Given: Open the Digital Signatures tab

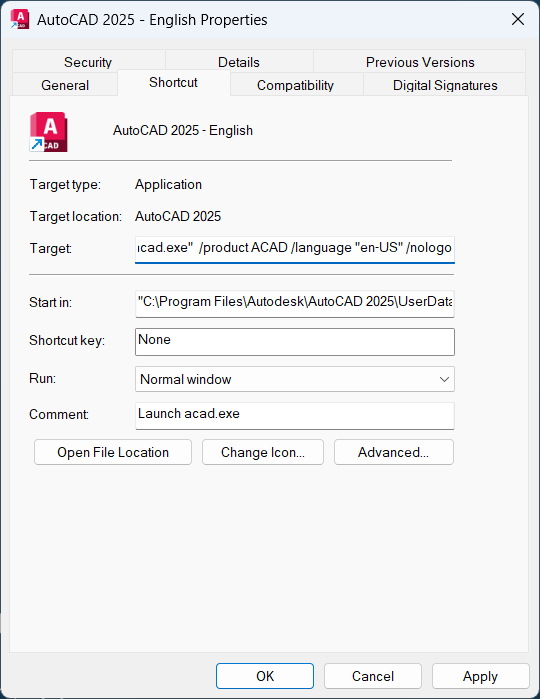Looking at the screenshot, I should click(x=445, y=85).
